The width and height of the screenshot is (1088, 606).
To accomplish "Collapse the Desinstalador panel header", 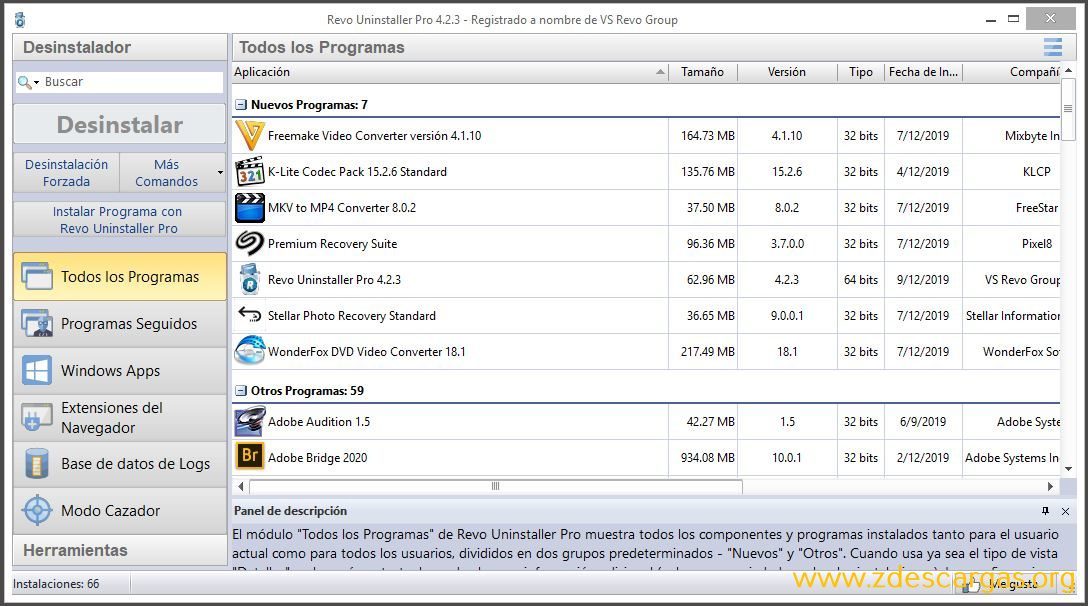I will click(120, 47).
